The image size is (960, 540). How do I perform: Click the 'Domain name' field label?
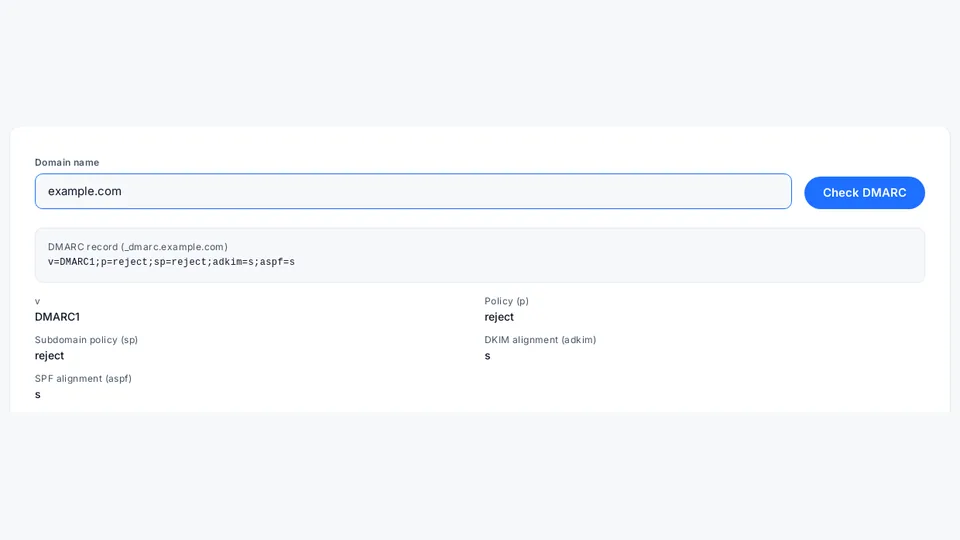67,162
